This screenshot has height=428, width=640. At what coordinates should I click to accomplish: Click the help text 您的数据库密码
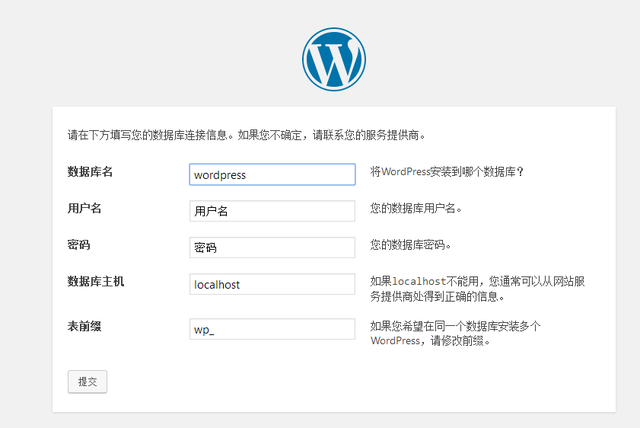(x=410, y=245)
